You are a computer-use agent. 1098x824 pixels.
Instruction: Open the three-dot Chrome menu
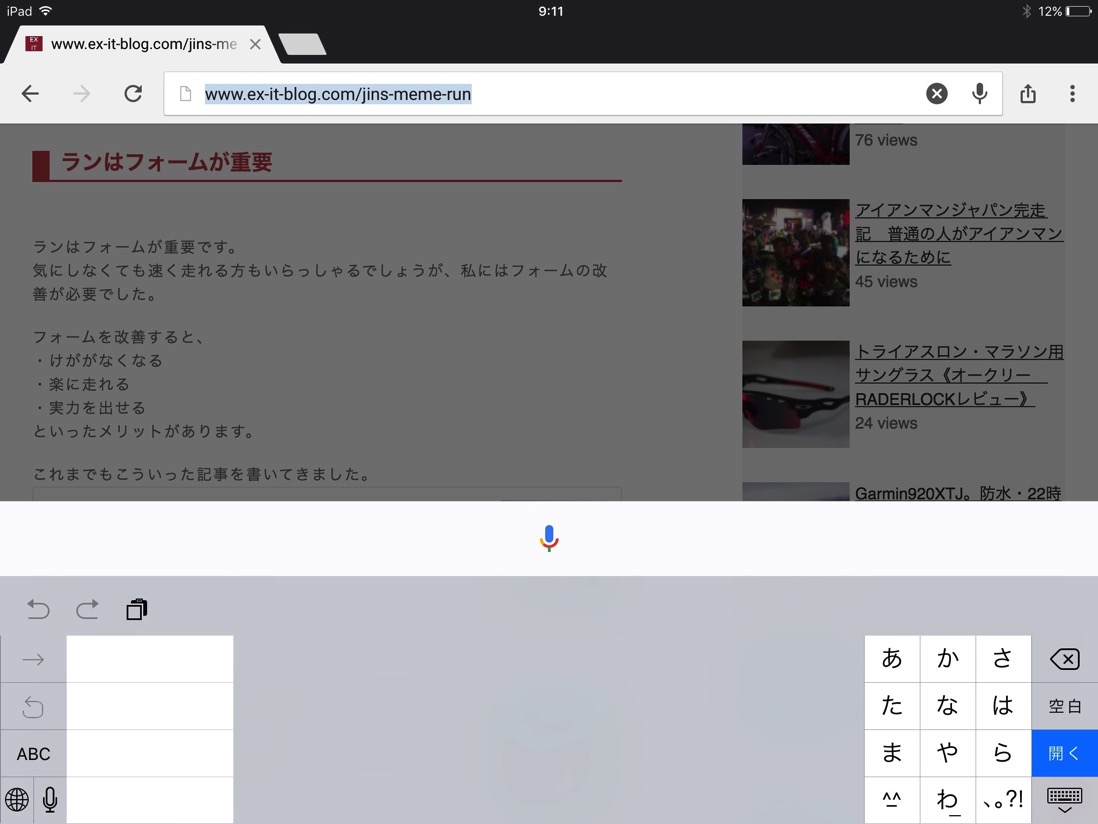click(1072, 94)
